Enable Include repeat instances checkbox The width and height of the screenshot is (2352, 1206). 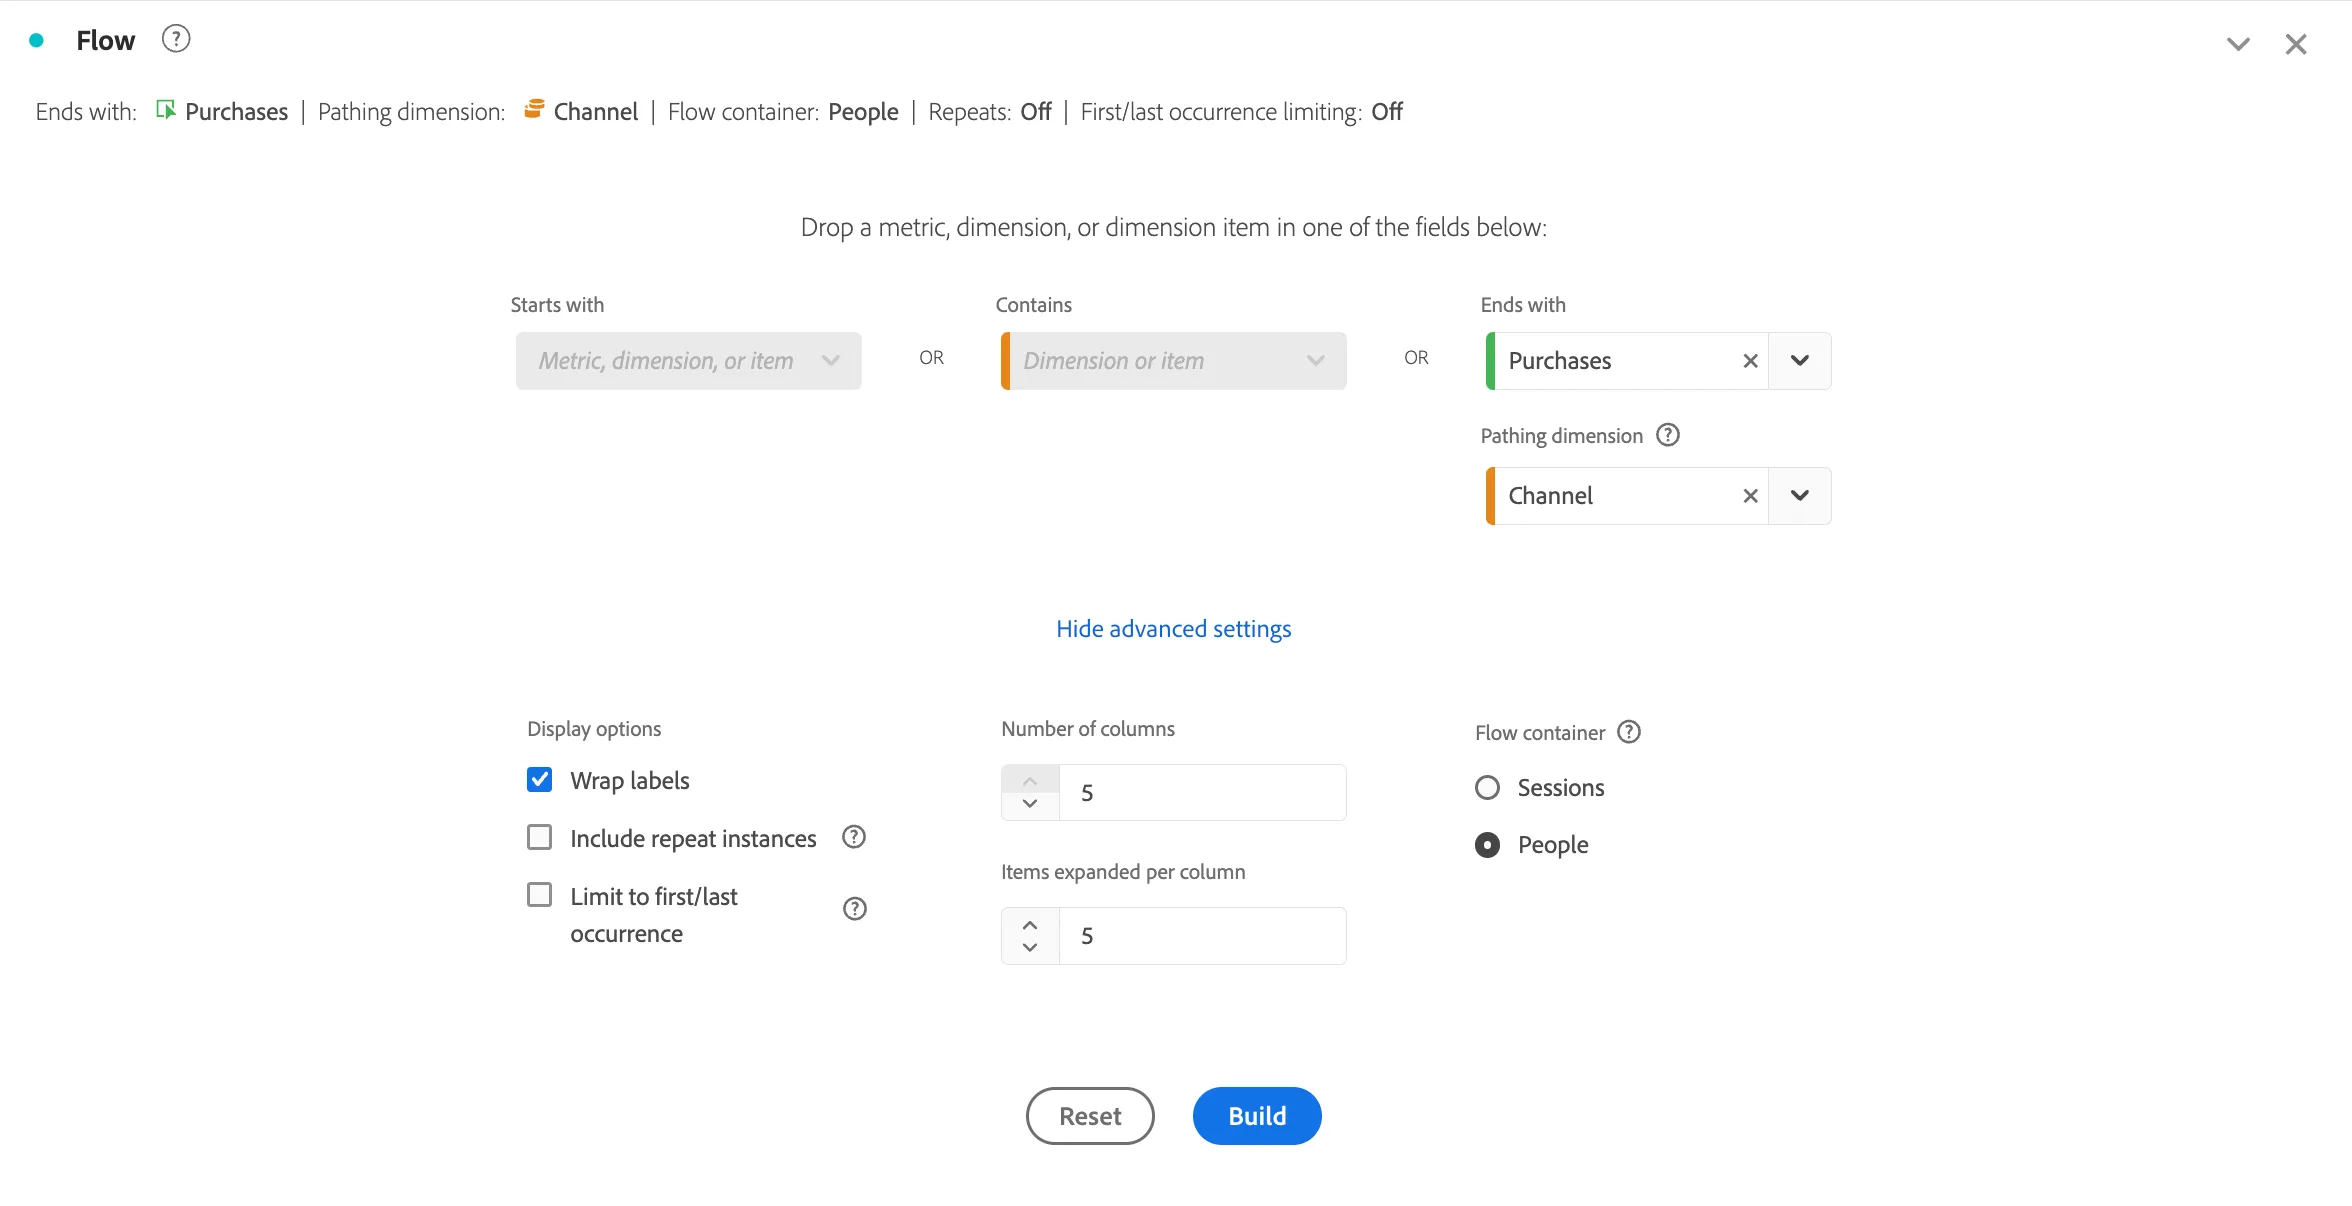(x=539, y=837)
